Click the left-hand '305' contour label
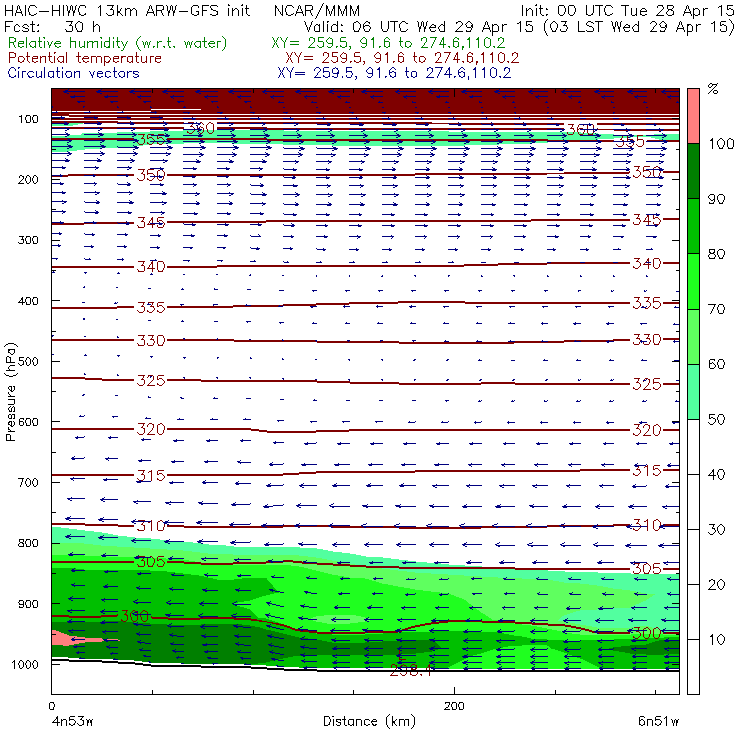The width and height of the screenshot is (740, 740). tap(151, 562)
